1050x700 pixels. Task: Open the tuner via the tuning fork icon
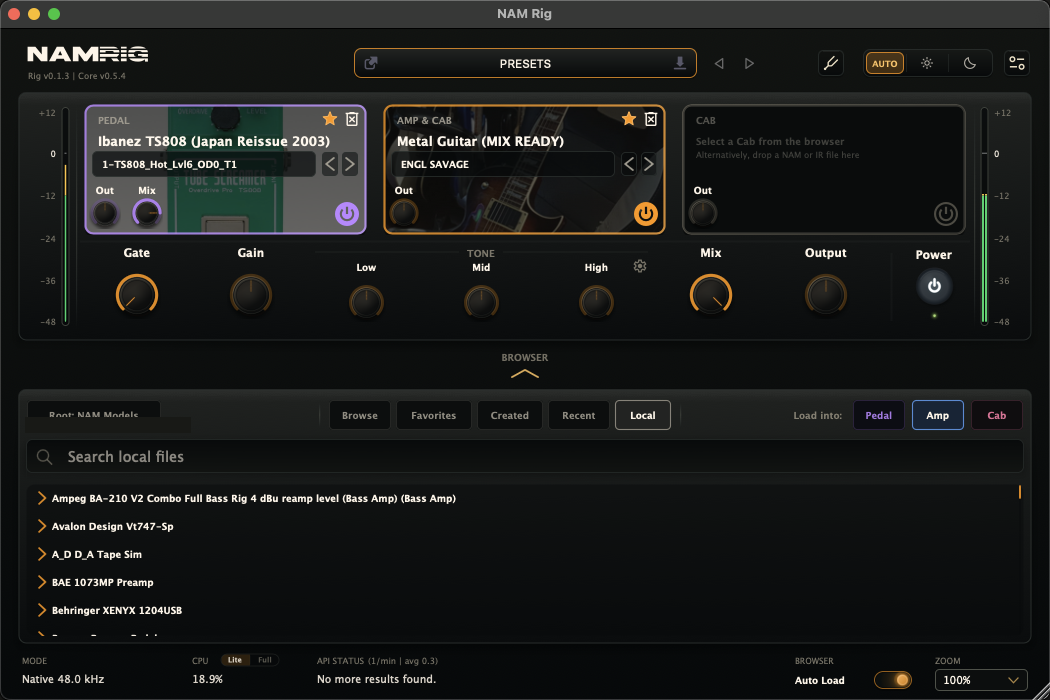point(830,63)
